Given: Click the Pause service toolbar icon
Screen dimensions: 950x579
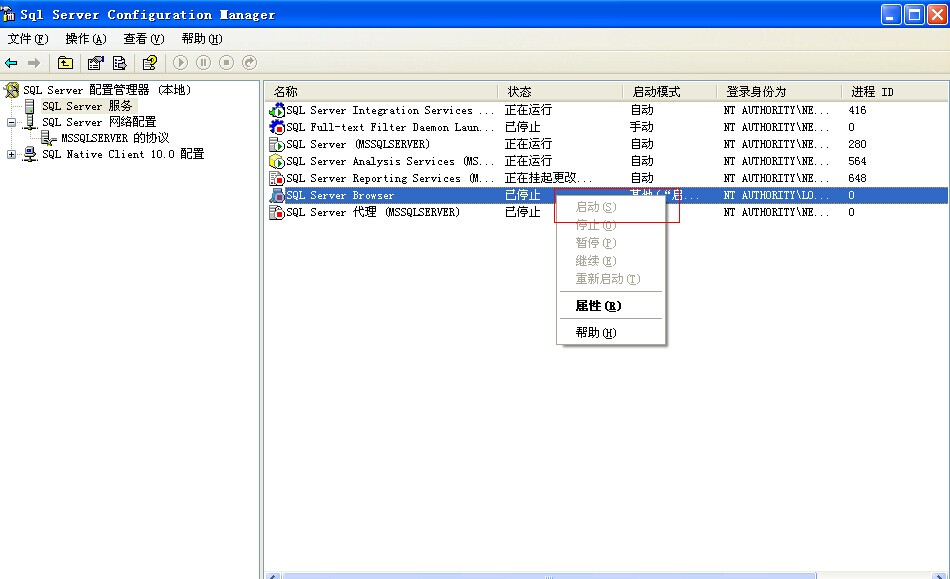Looking at the screenshot, I should tap(204, 62).
